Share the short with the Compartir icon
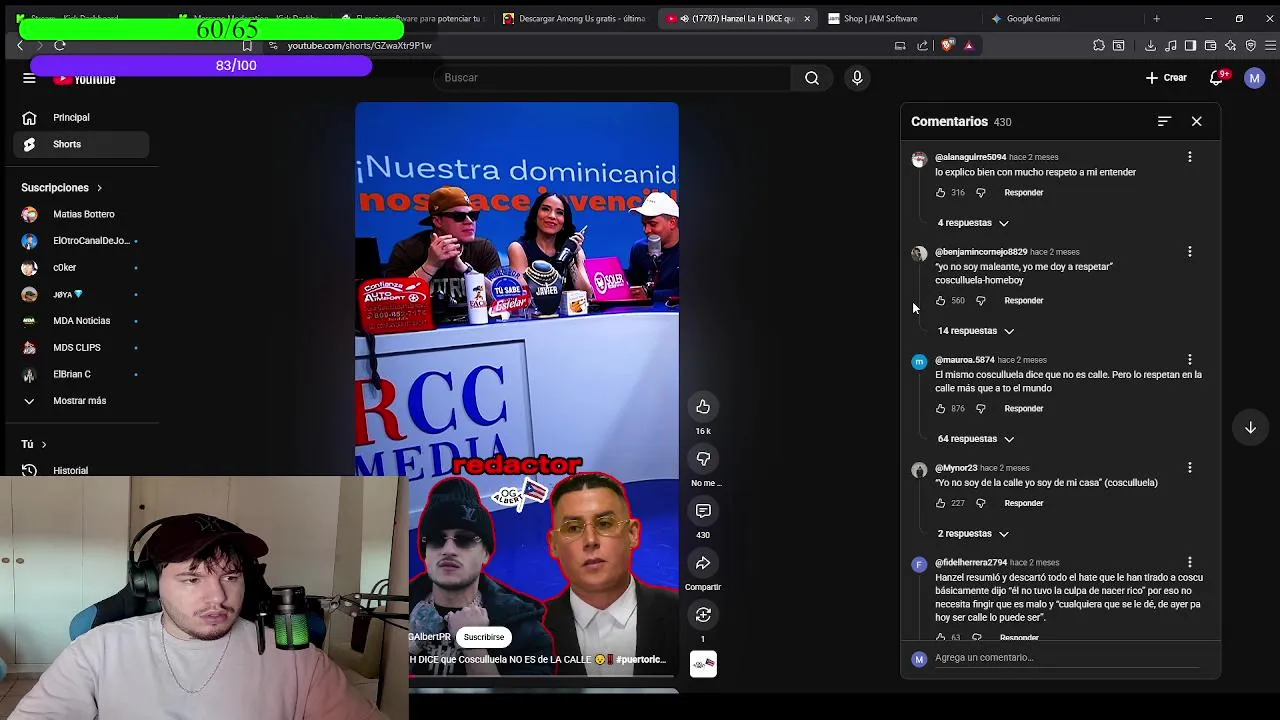The width and height of the screenshot is (1280, 720). click(x=703, y=563)
